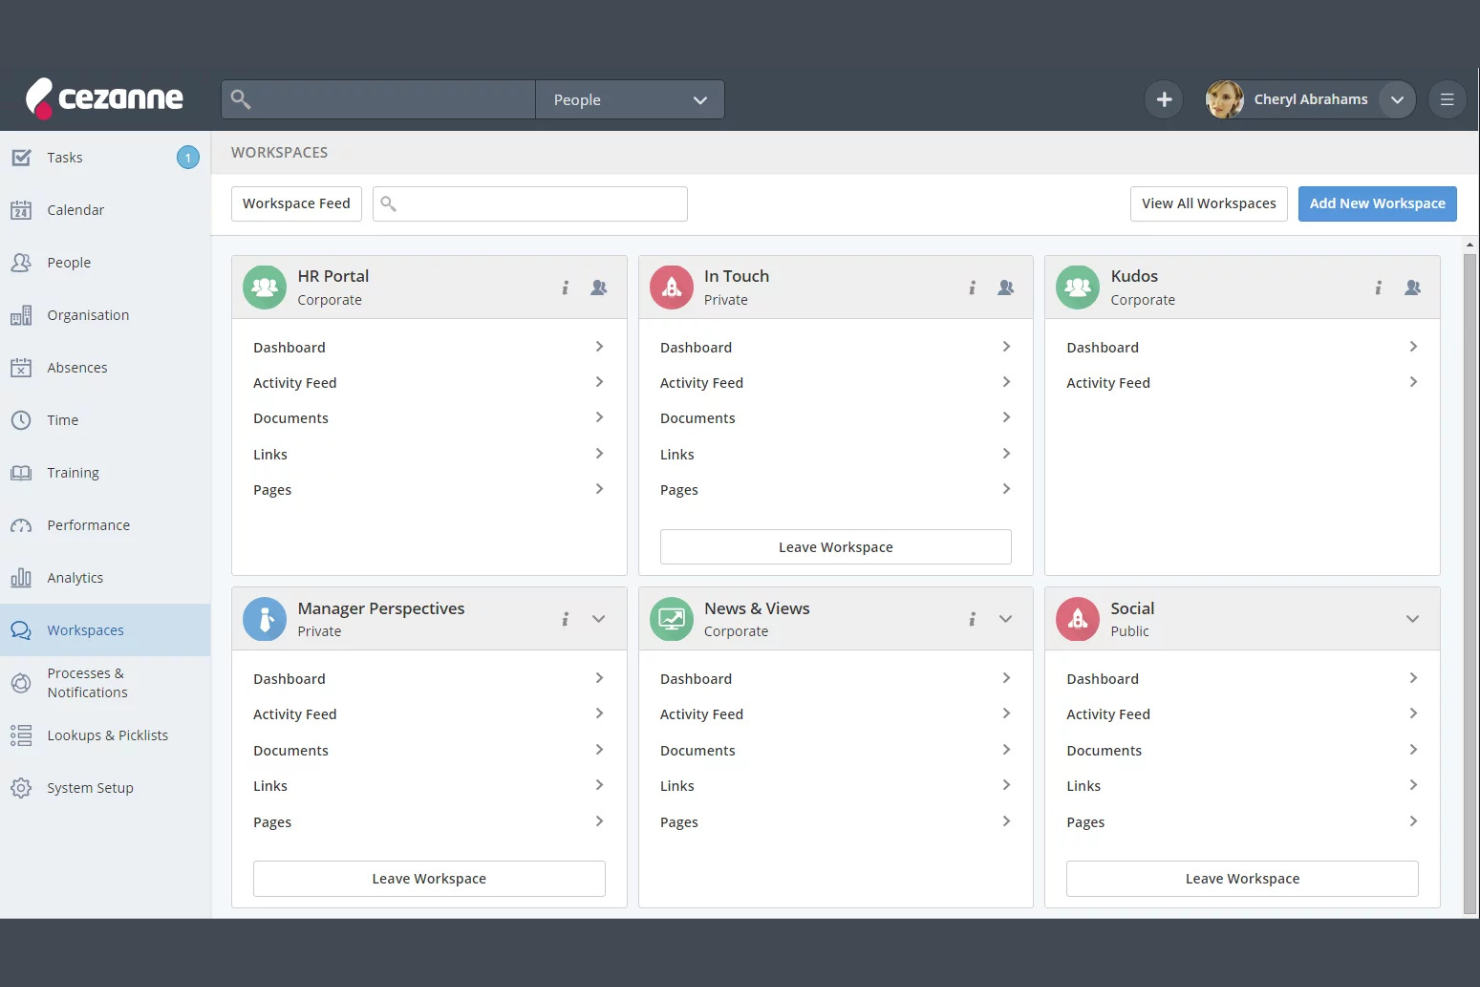Expand Social workspace chevron menu

coord(1413,619)
